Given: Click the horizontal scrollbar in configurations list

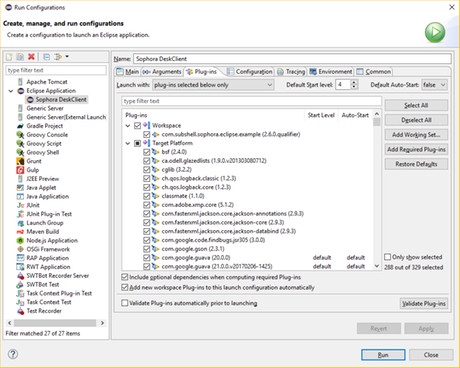Looking at the screenshot, I should pos(55,323).
